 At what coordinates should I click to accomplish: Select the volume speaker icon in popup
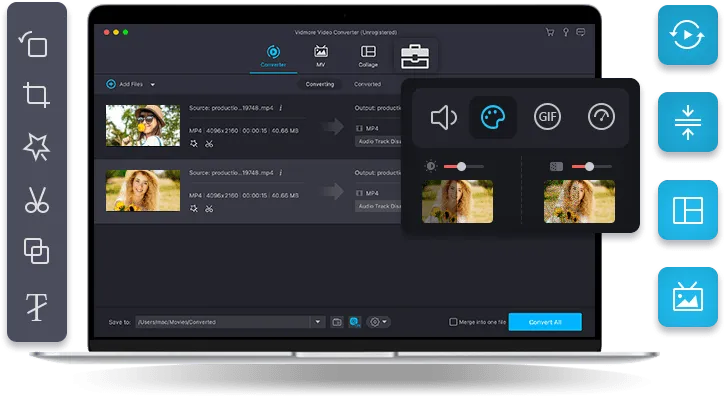[x=444, y=117]
